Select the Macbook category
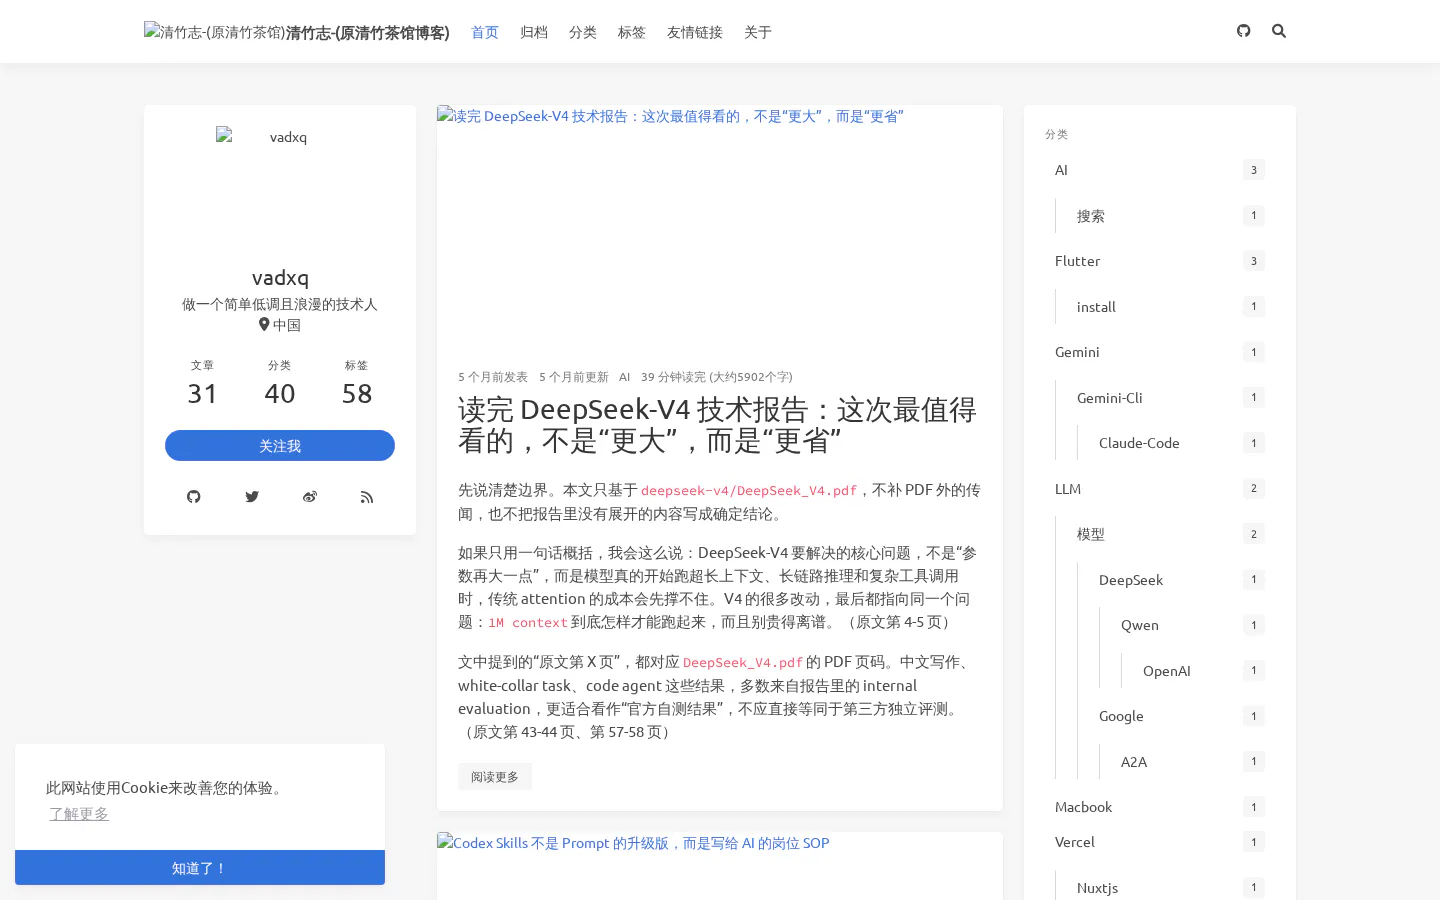 [1160, 807]
